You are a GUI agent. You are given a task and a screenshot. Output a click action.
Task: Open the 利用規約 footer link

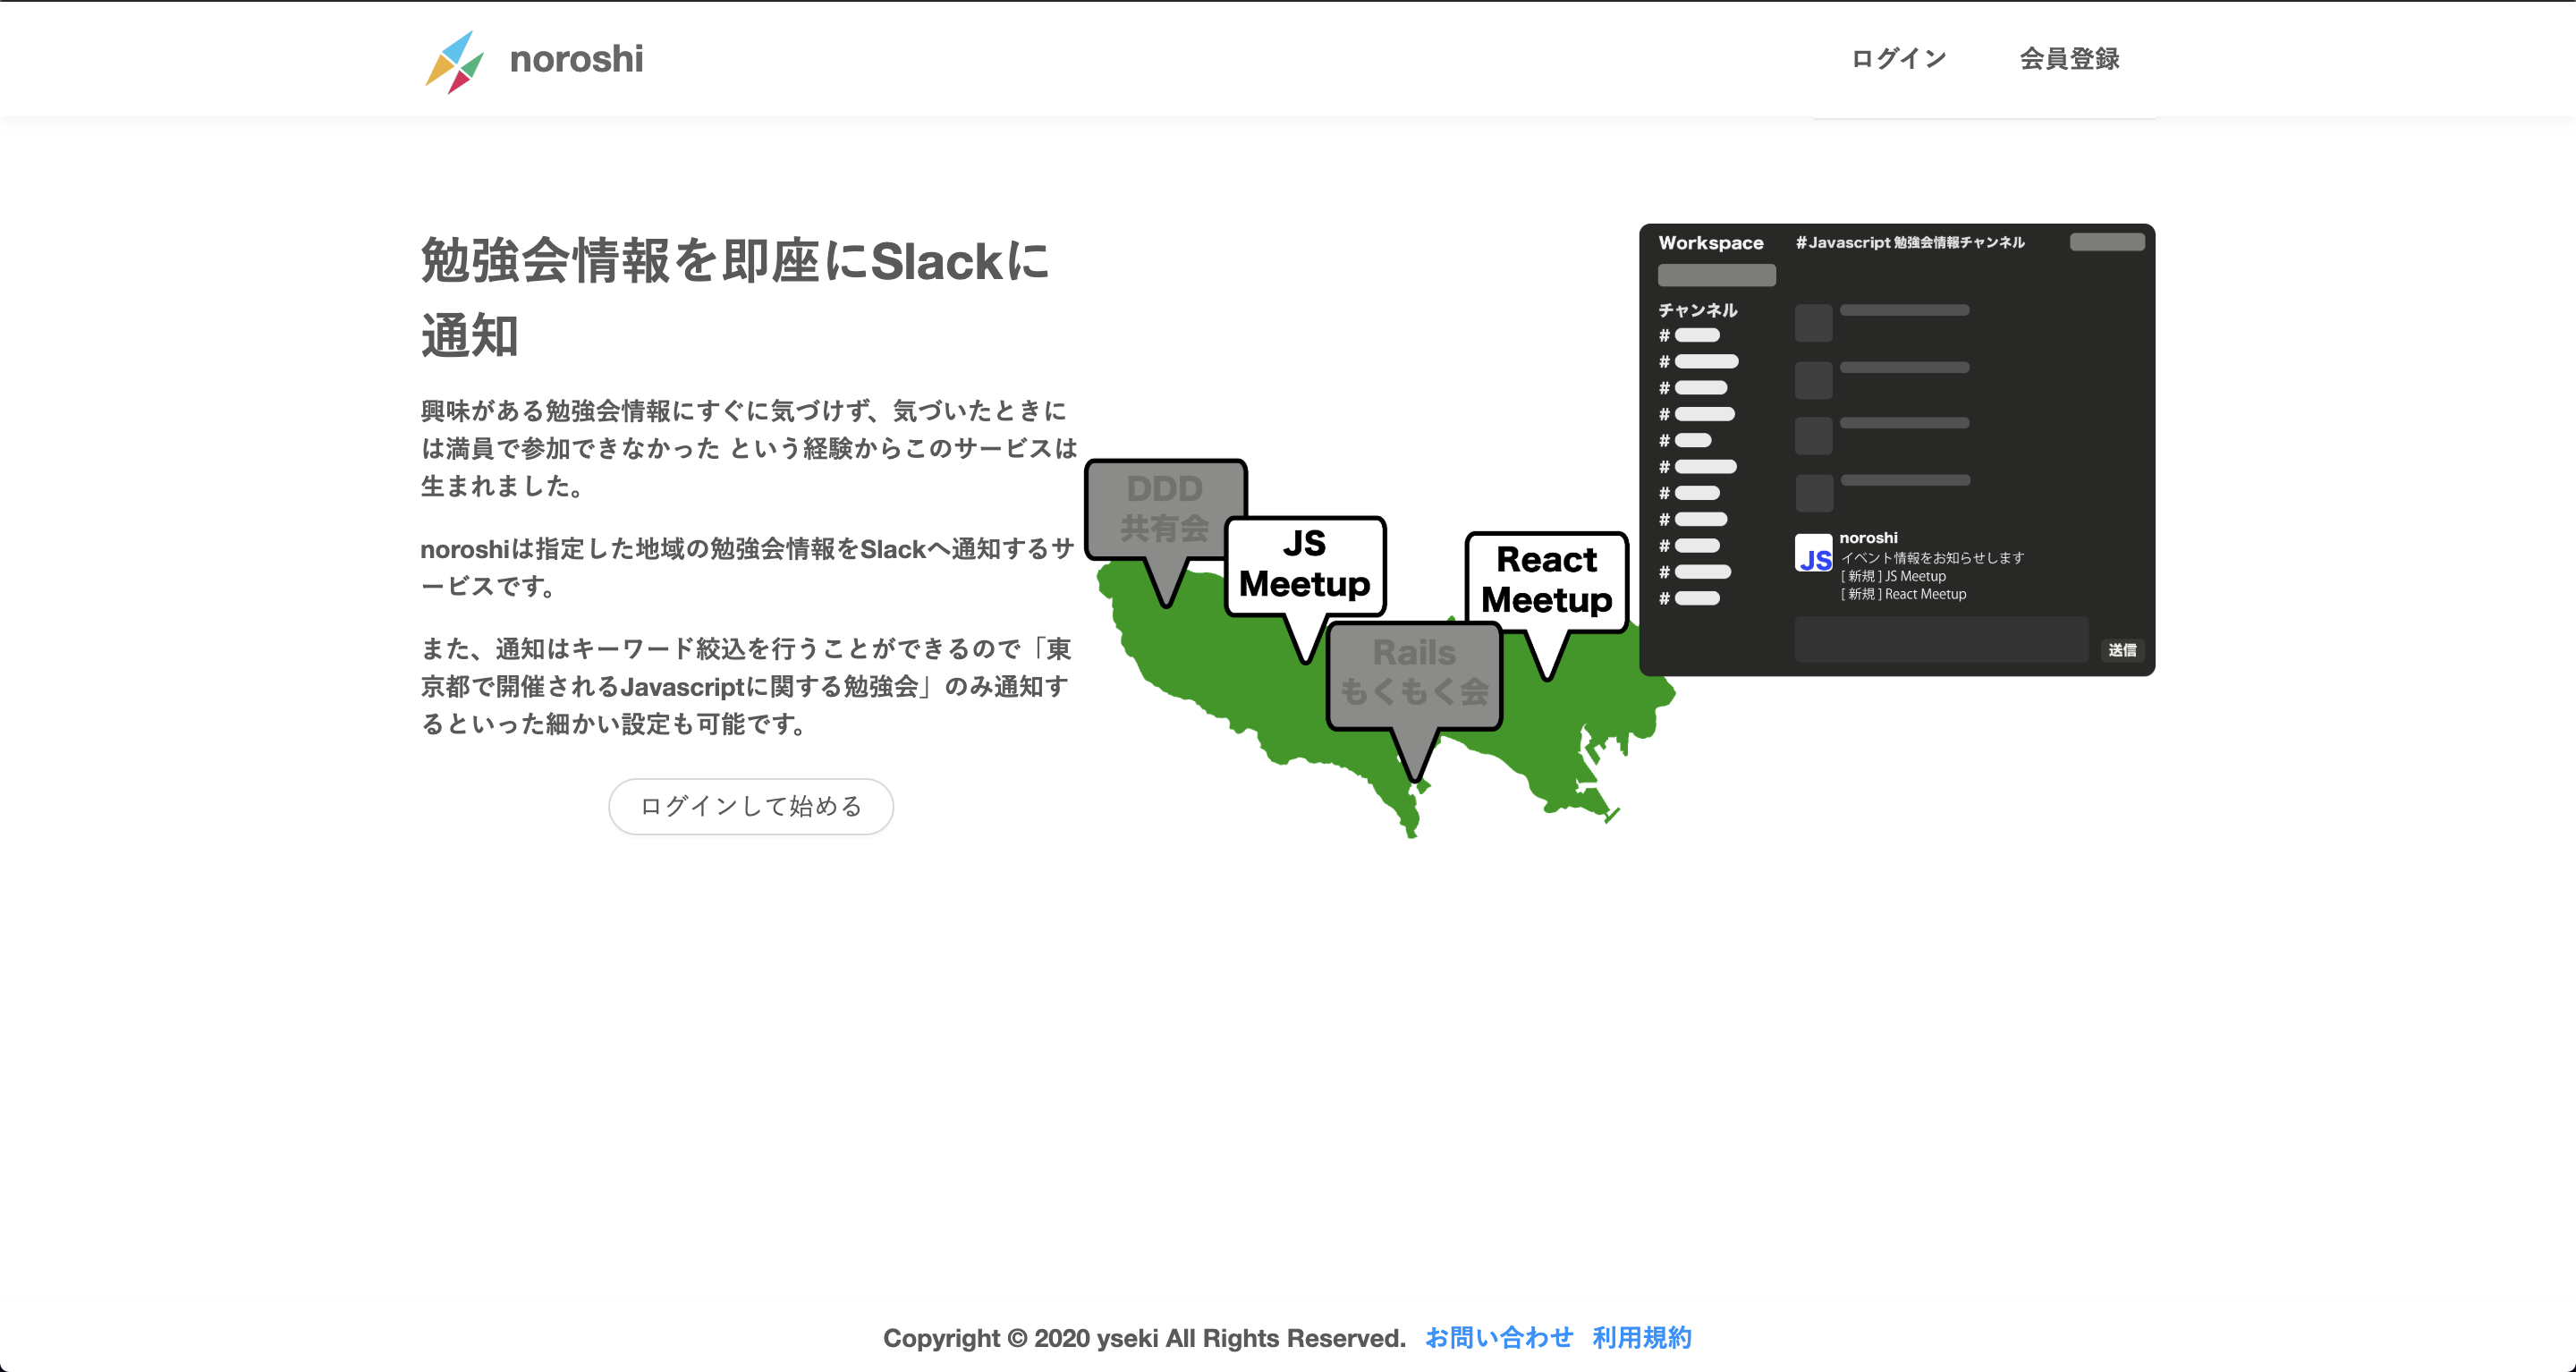pyautogui.click(x=1642, y=1338)
